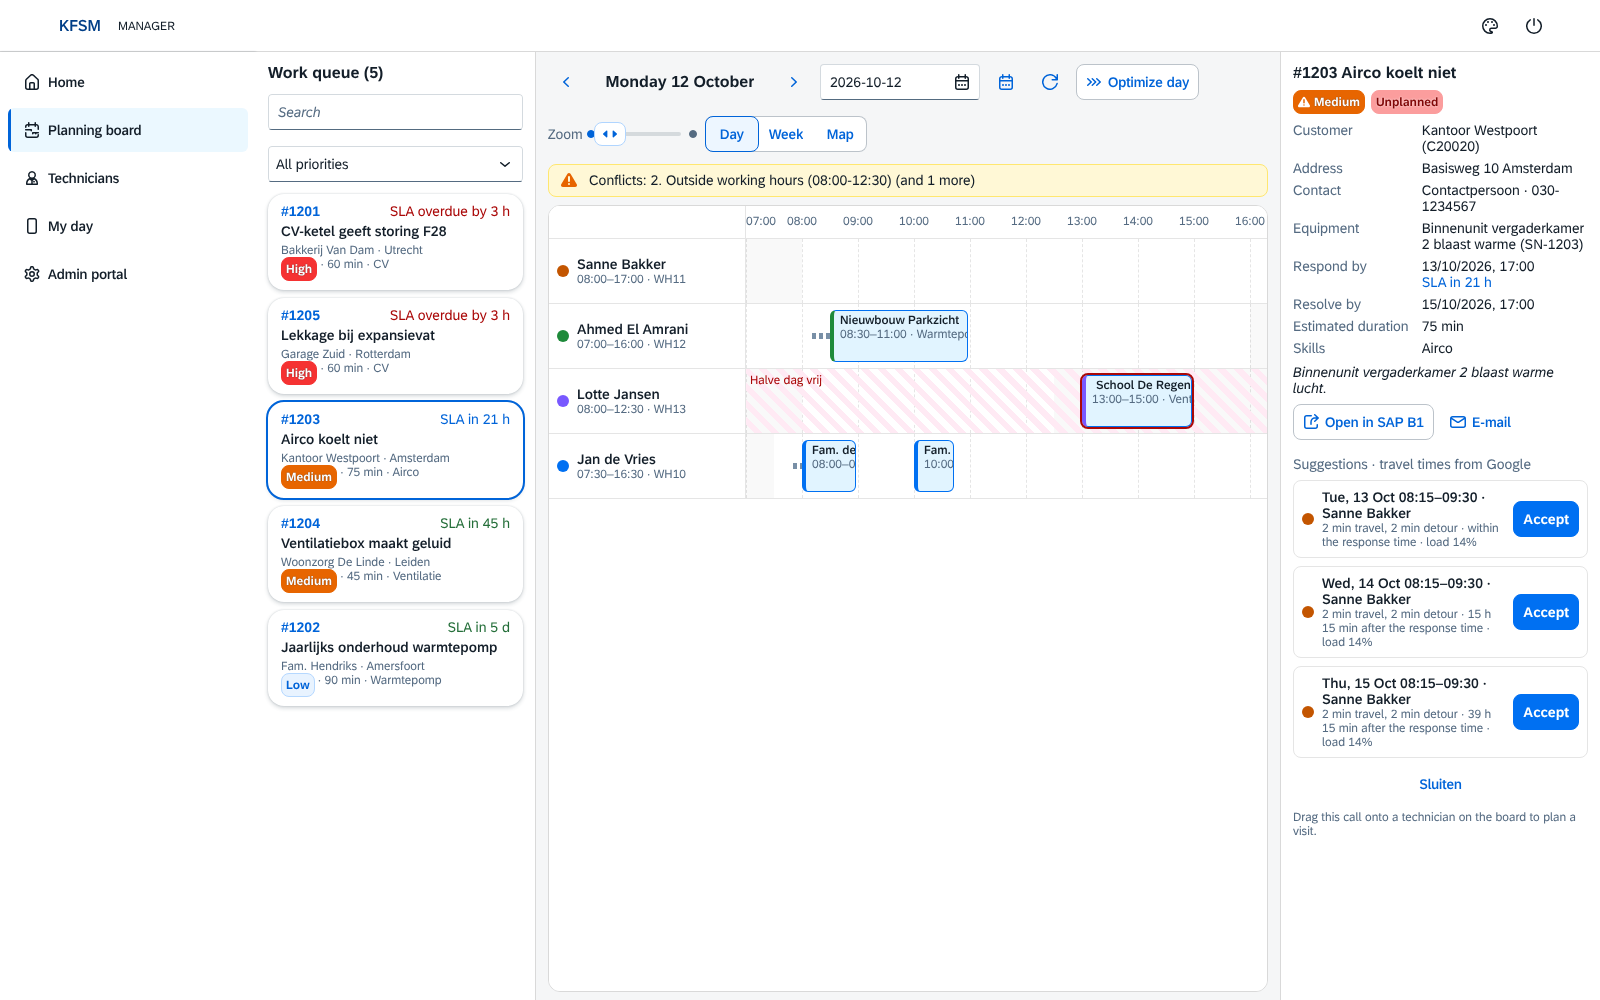1600x1000 pixels.
Task: Open Admin portal in sidebar
Action: [x=128, y=274]
